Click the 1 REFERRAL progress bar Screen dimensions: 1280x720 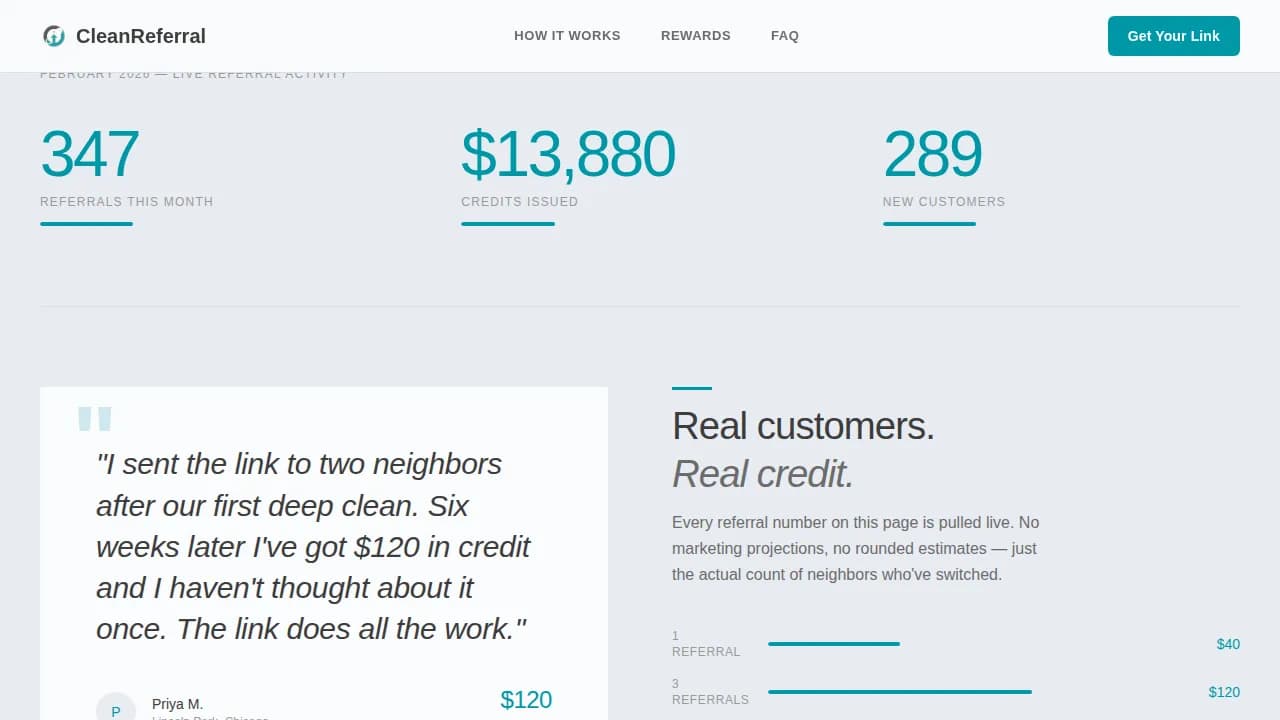833,644
